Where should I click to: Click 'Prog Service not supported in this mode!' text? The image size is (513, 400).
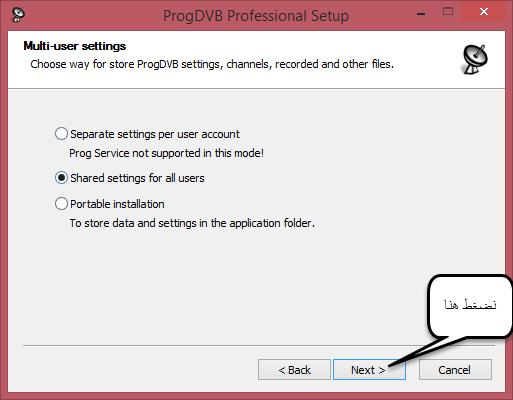[x=166, y=153]
